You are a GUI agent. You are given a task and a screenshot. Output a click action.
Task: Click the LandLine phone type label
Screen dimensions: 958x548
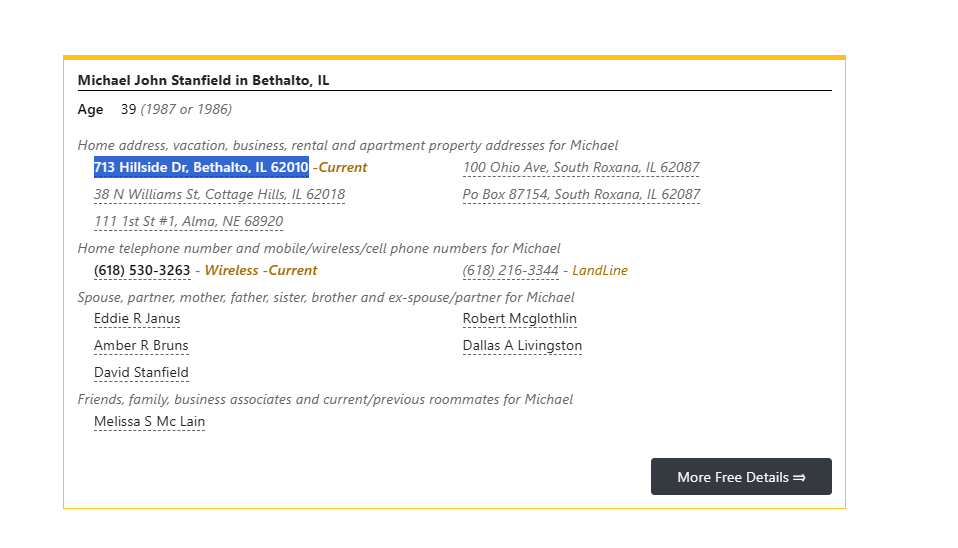pos(600,270)
